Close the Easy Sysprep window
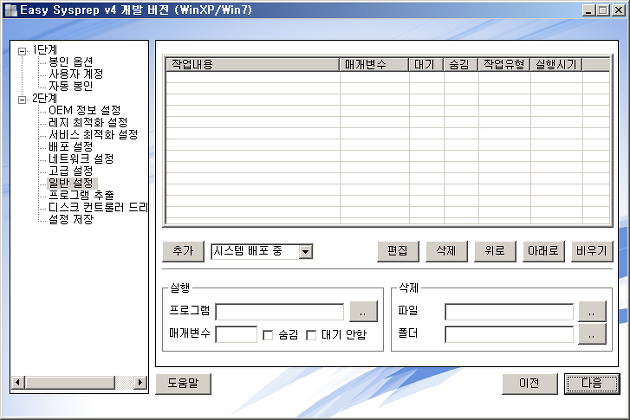This screenshot has width=630, height=420. tap(618, 10)
